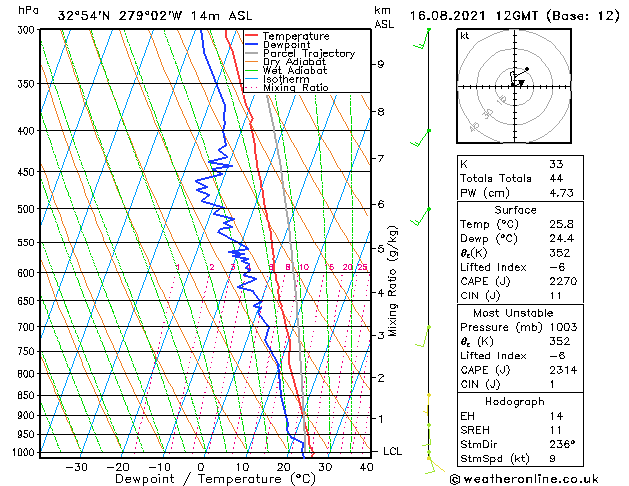629x486 pixels.
Task: Click the storm motion marker in hodograph
Action: tap(526, 70)
